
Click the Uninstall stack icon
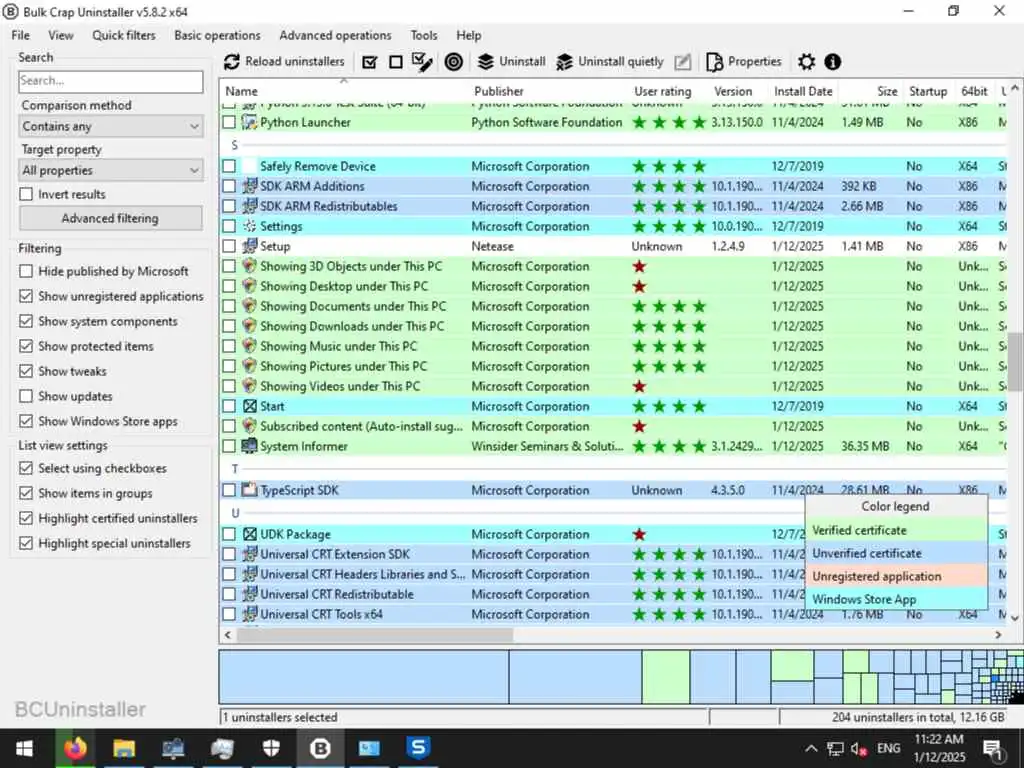click(485, 62)
